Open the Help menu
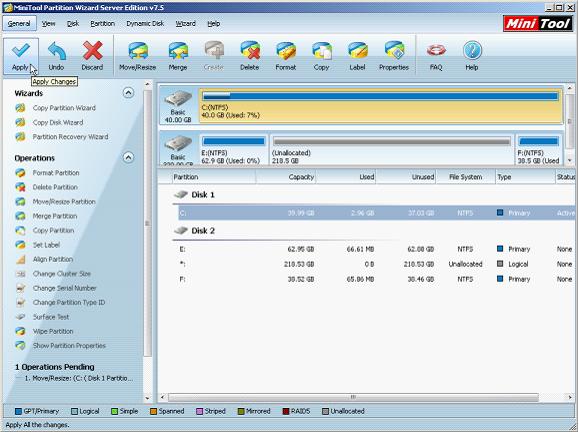The image size is (579, 432). point(213,23)
